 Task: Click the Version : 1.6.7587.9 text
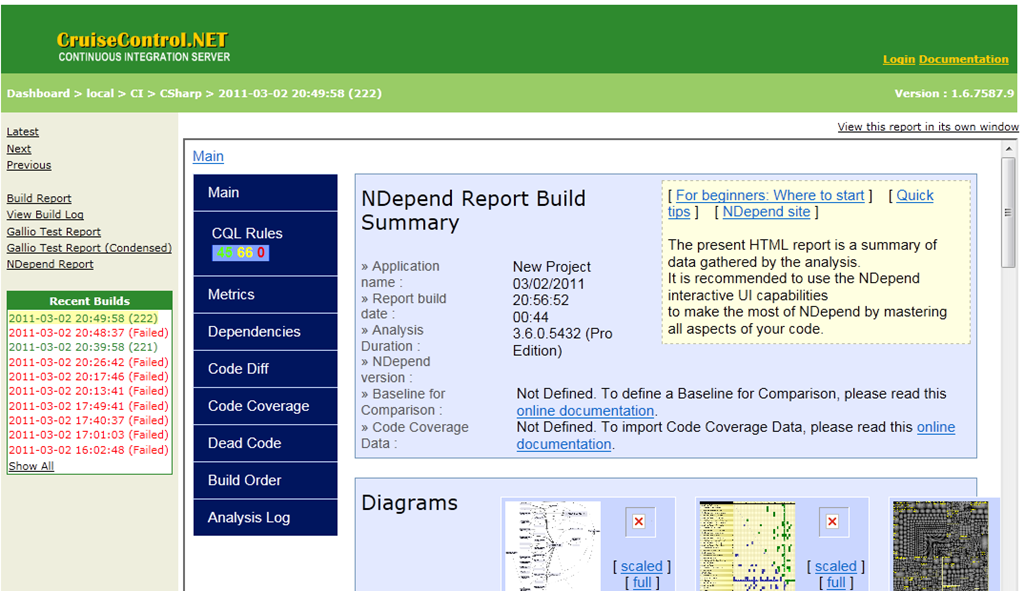point(954,93)
